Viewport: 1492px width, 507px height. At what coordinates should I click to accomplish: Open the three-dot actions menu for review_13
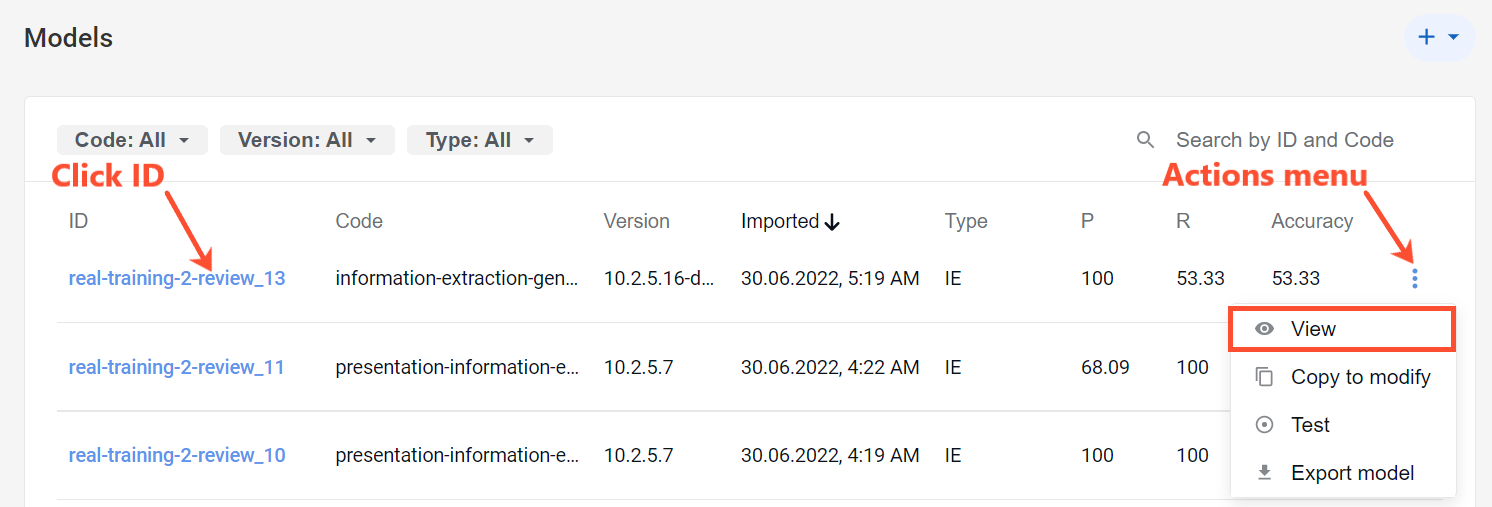[1414, 278]
